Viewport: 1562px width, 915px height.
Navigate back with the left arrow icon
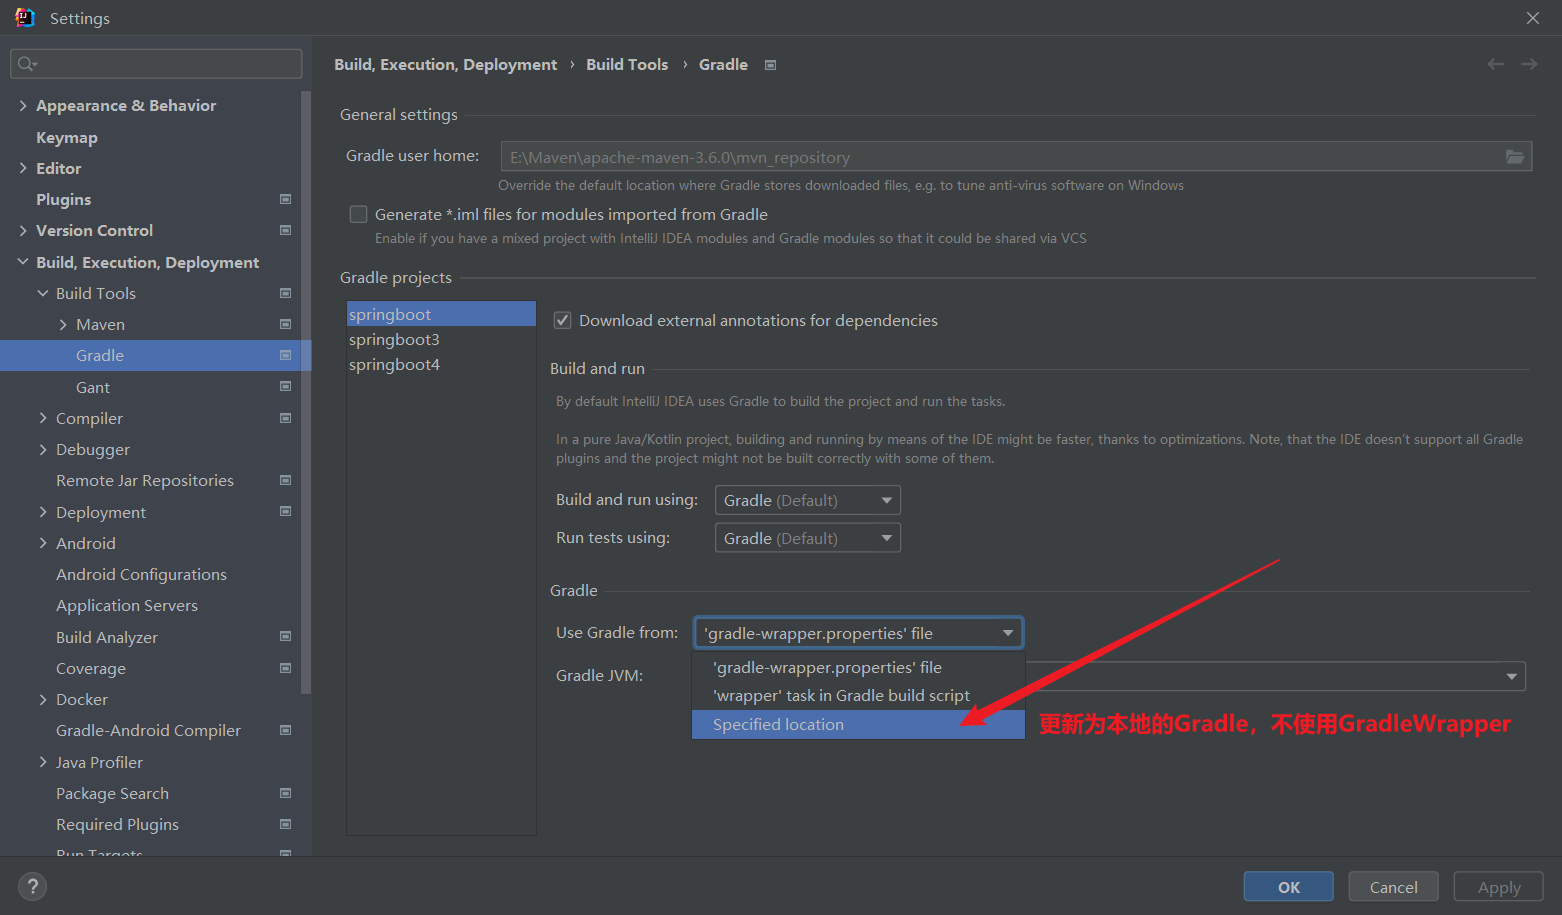pos(1495,64)
